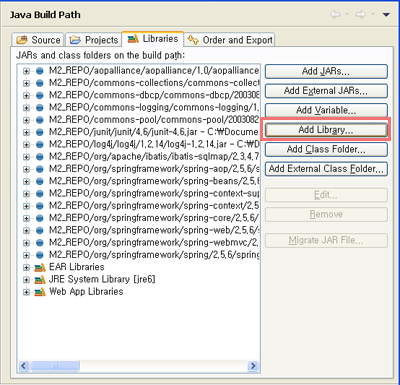Screen dimensions: 400x385
Task: Expand the Web App Libraries node
Action: click(26, 292)
